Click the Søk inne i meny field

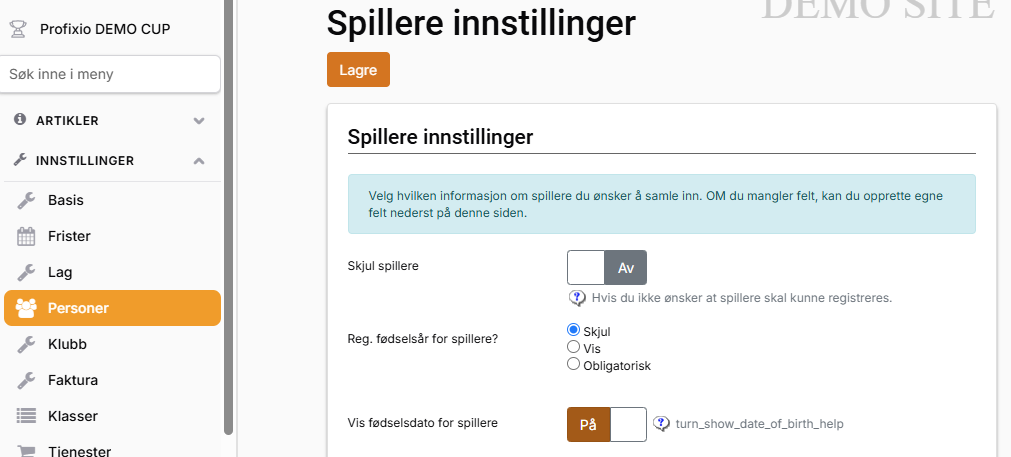[x=110, y=74]
